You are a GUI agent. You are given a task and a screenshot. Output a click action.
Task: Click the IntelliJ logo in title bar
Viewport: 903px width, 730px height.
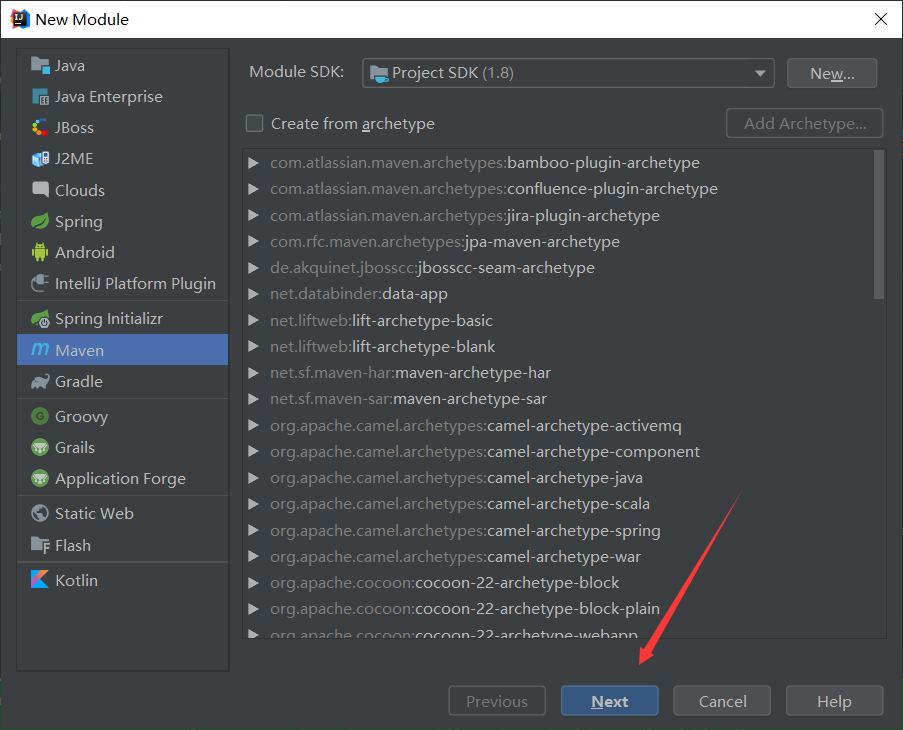20,19
